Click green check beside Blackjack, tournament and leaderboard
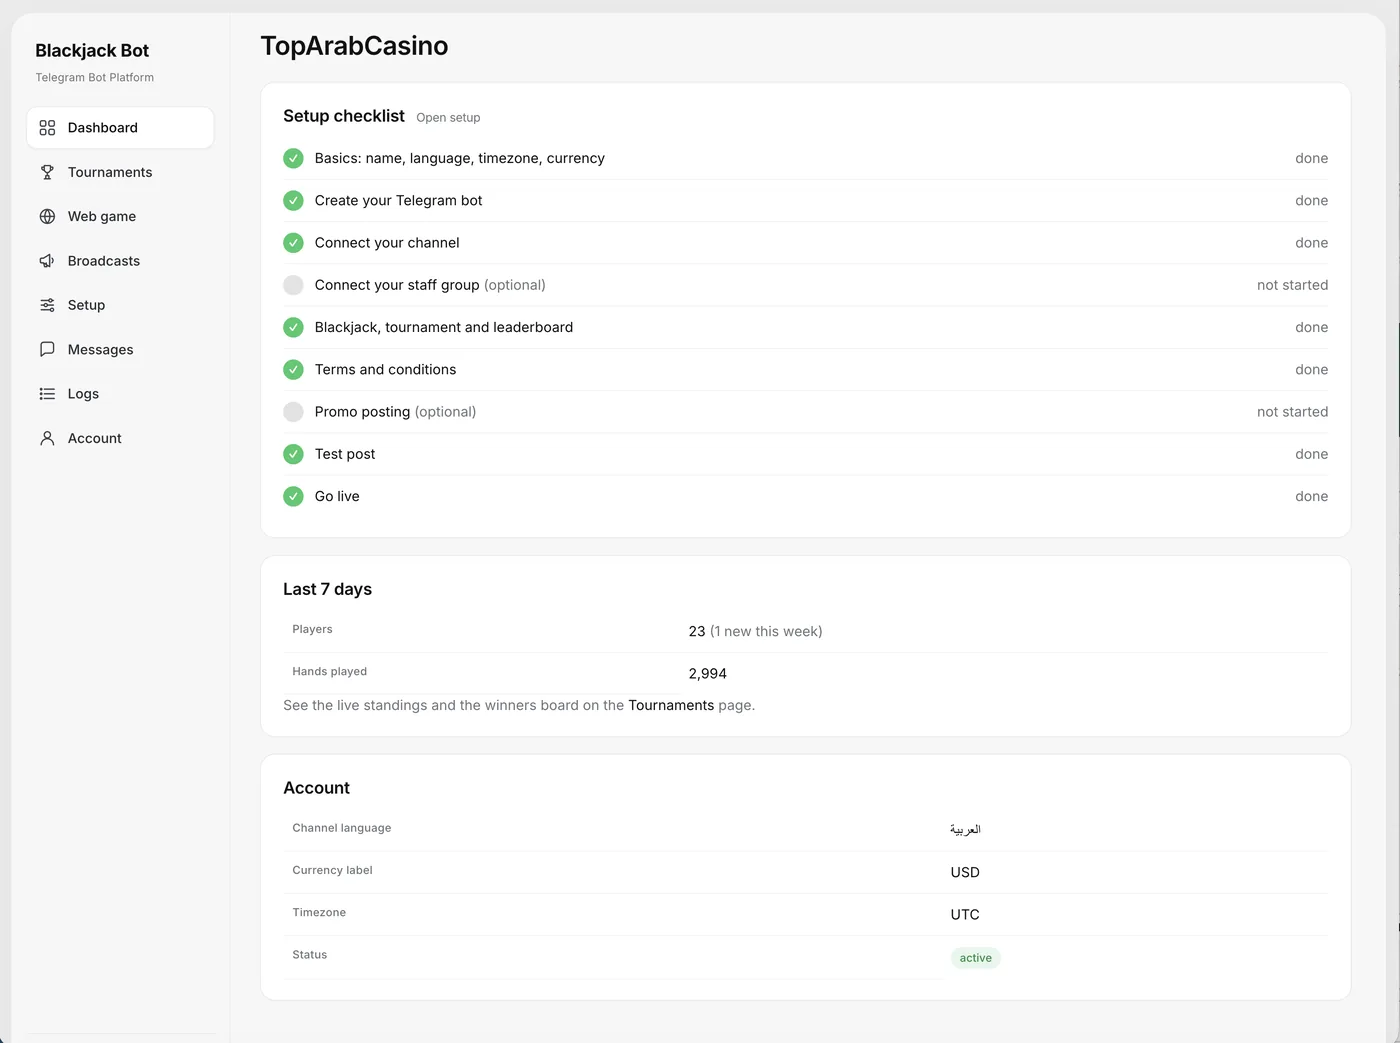Image resolution: width=1400 pixels, height=1043 pixels. [293, 327]
